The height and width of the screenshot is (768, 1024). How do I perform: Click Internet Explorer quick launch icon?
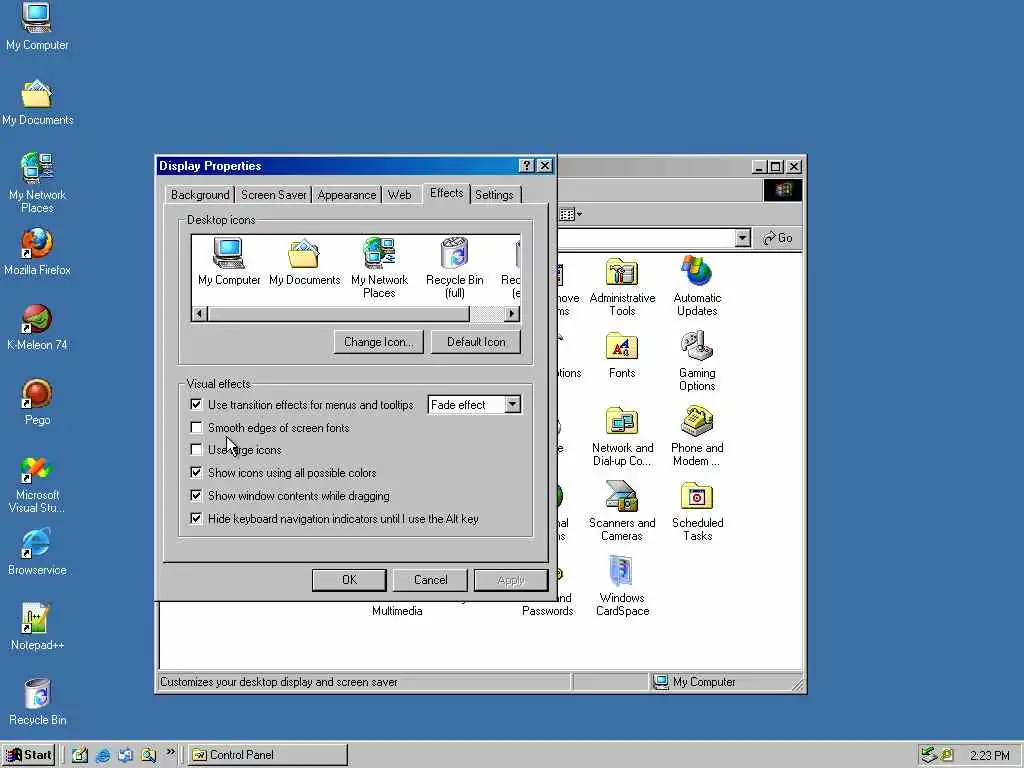pos(103,755)
